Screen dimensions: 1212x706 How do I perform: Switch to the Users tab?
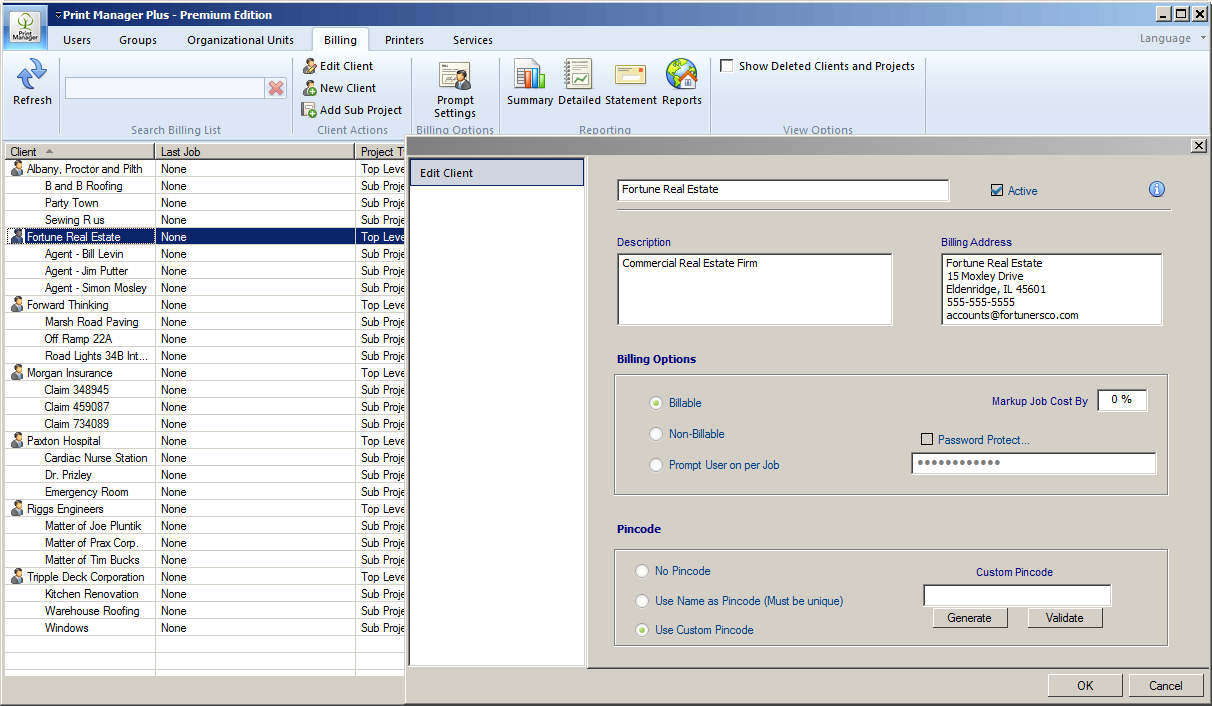(77, 40)
